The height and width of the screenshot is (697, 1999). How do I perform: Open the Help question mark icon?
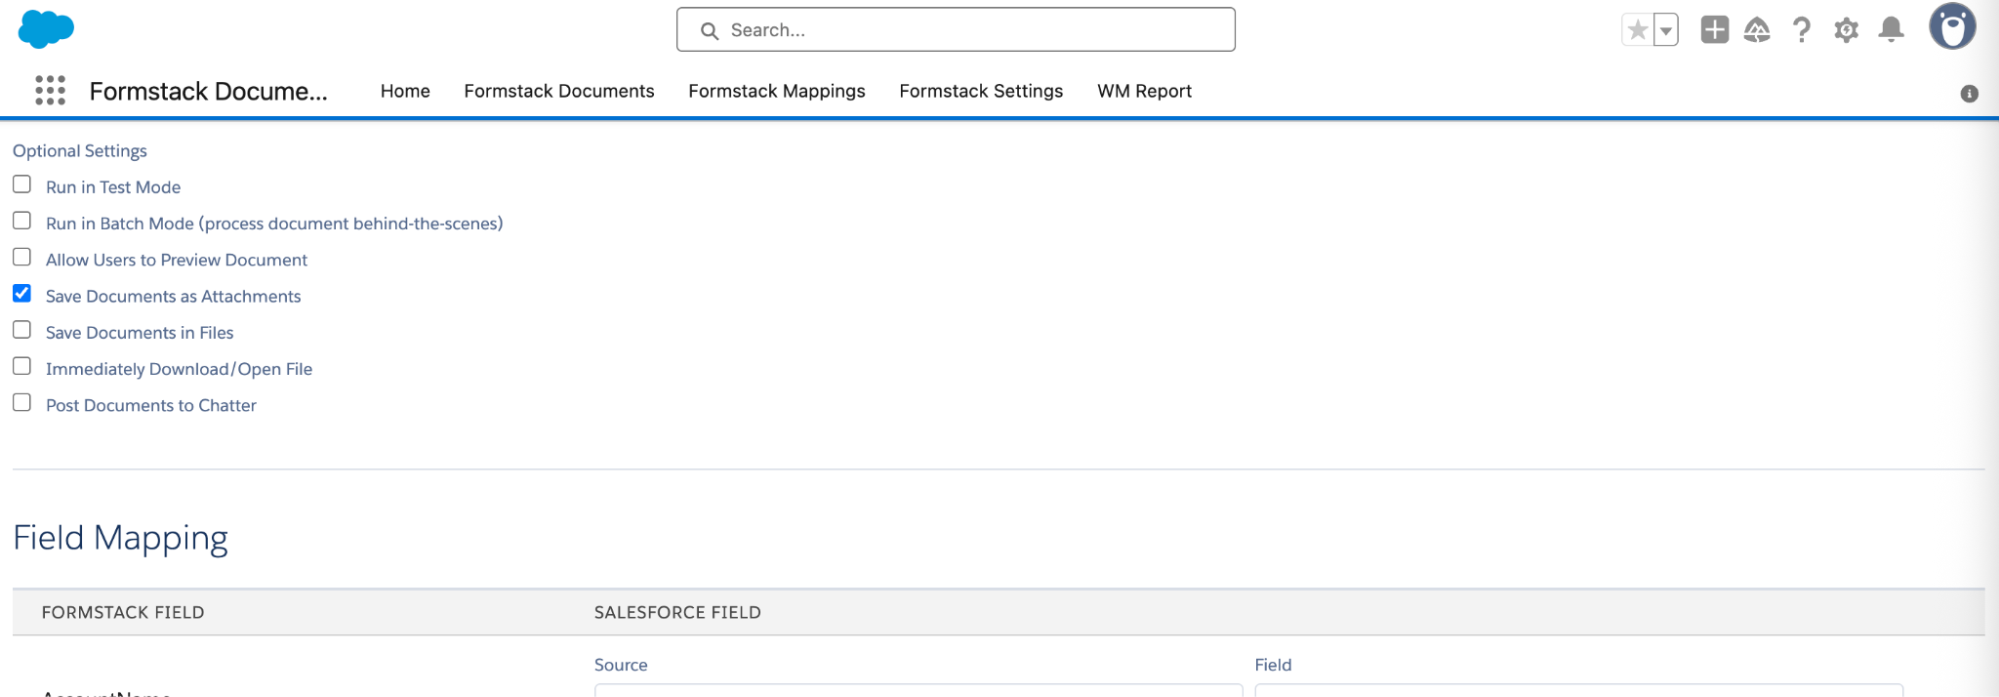1801,30
